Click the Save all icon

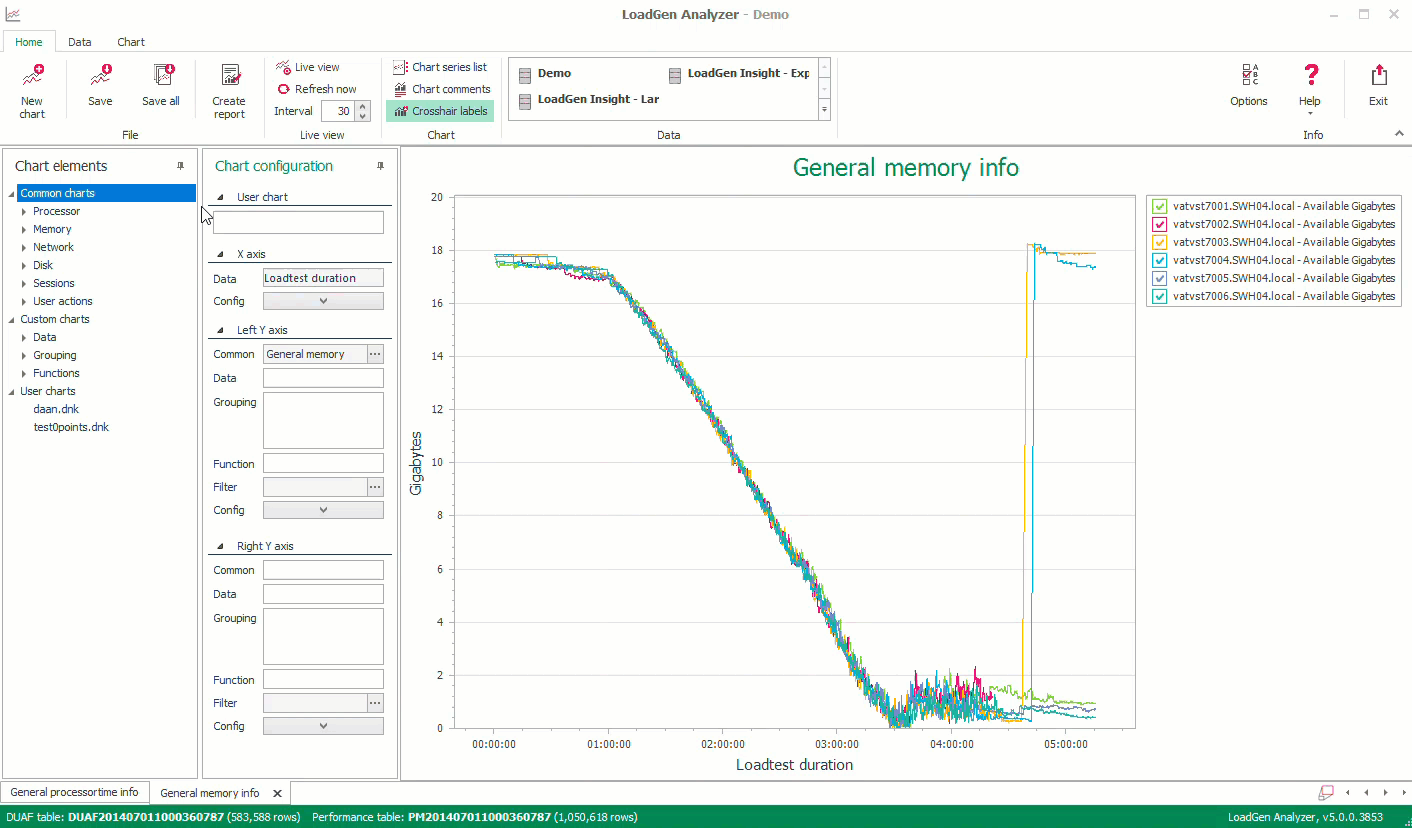(161, 78)
